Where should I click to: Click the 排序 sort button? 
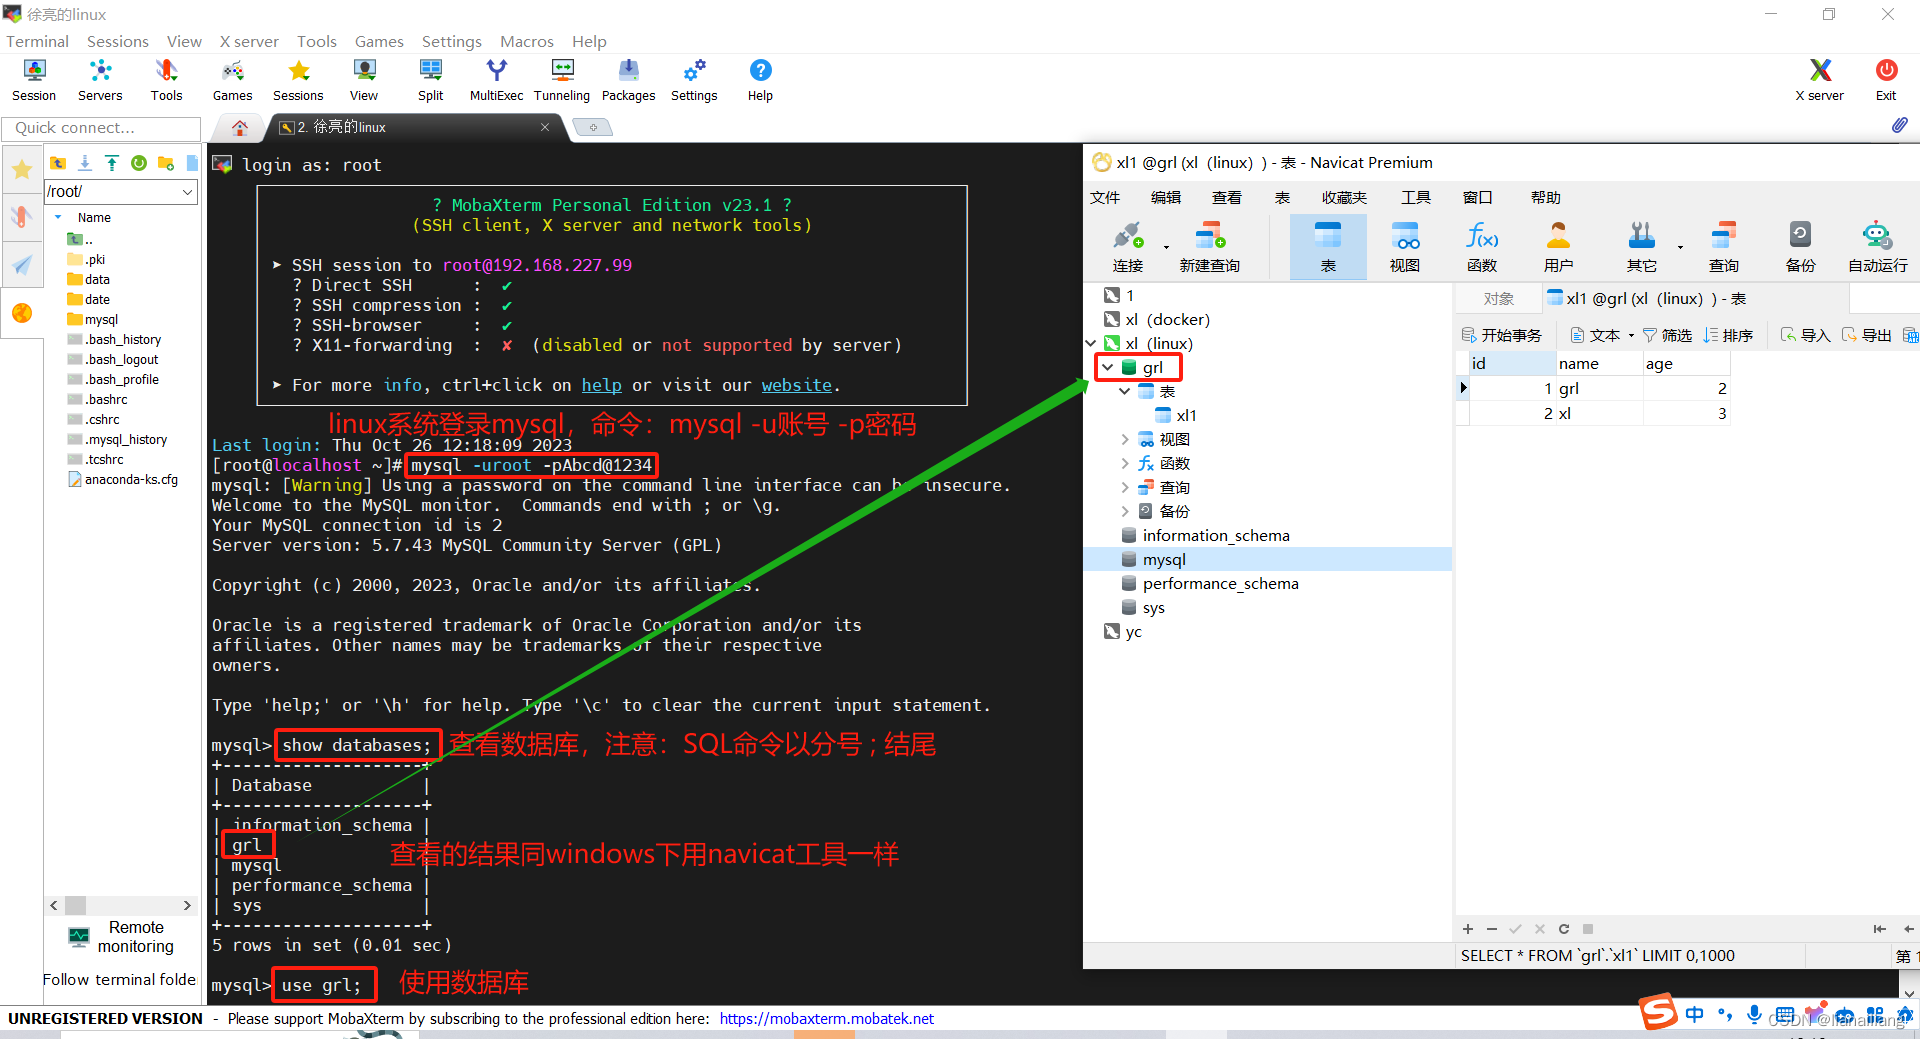[x=1728, y=335]
